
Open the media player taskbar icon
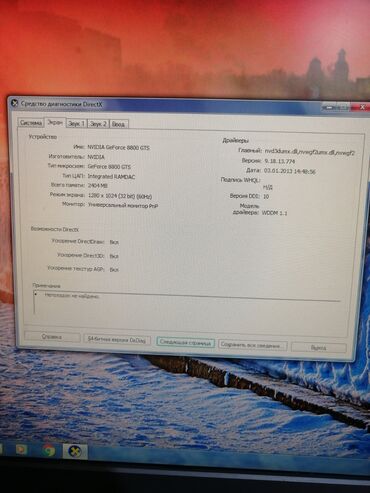click(x=21, y=450)
